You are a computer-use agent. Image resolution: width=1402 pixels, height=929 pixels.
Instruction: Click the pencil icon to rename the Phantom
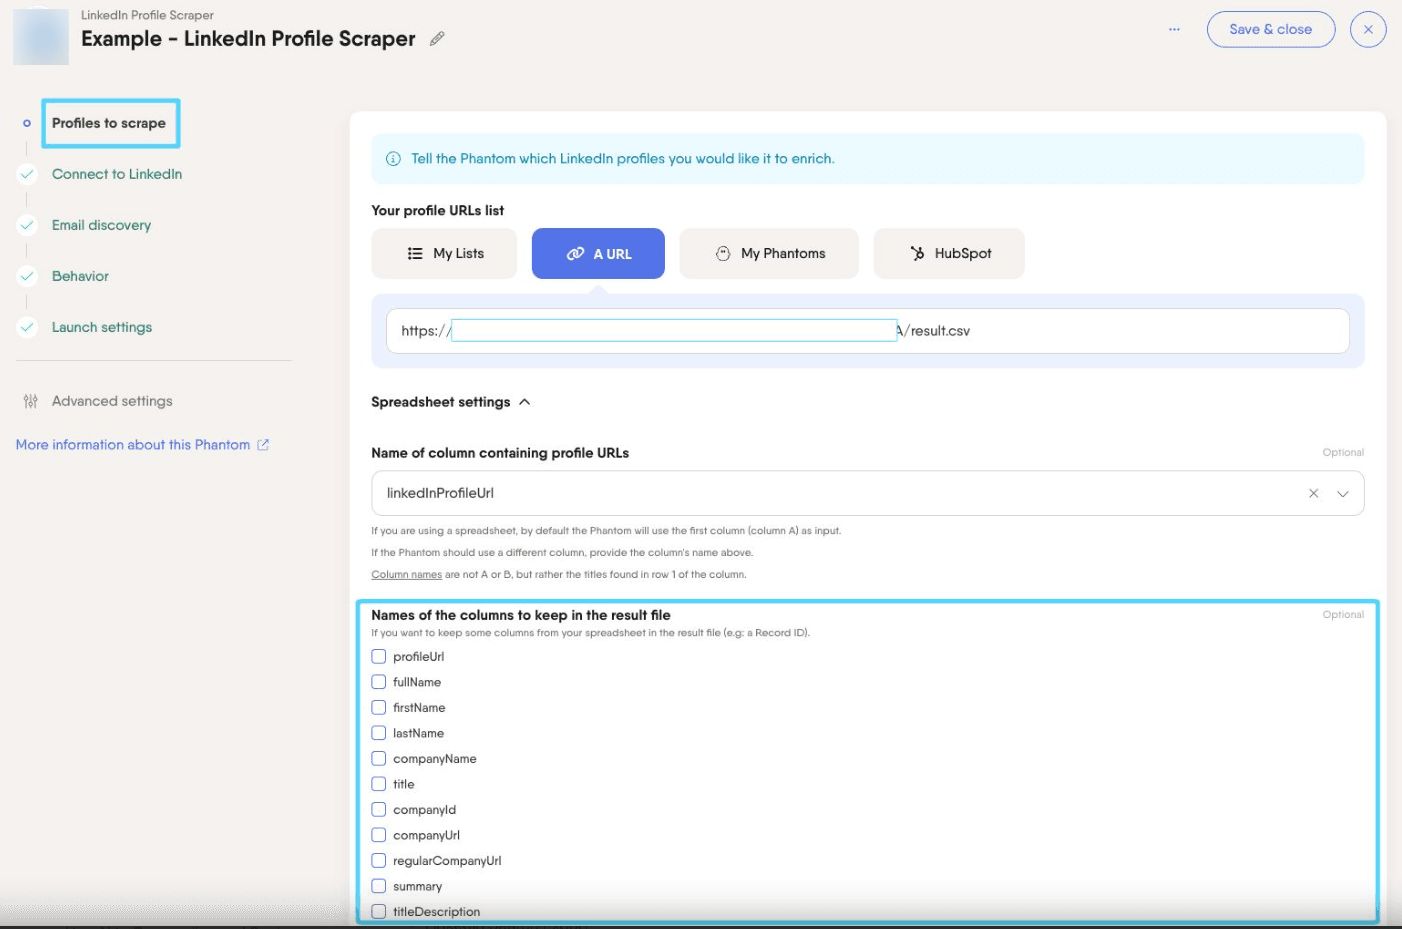[437, 39]
